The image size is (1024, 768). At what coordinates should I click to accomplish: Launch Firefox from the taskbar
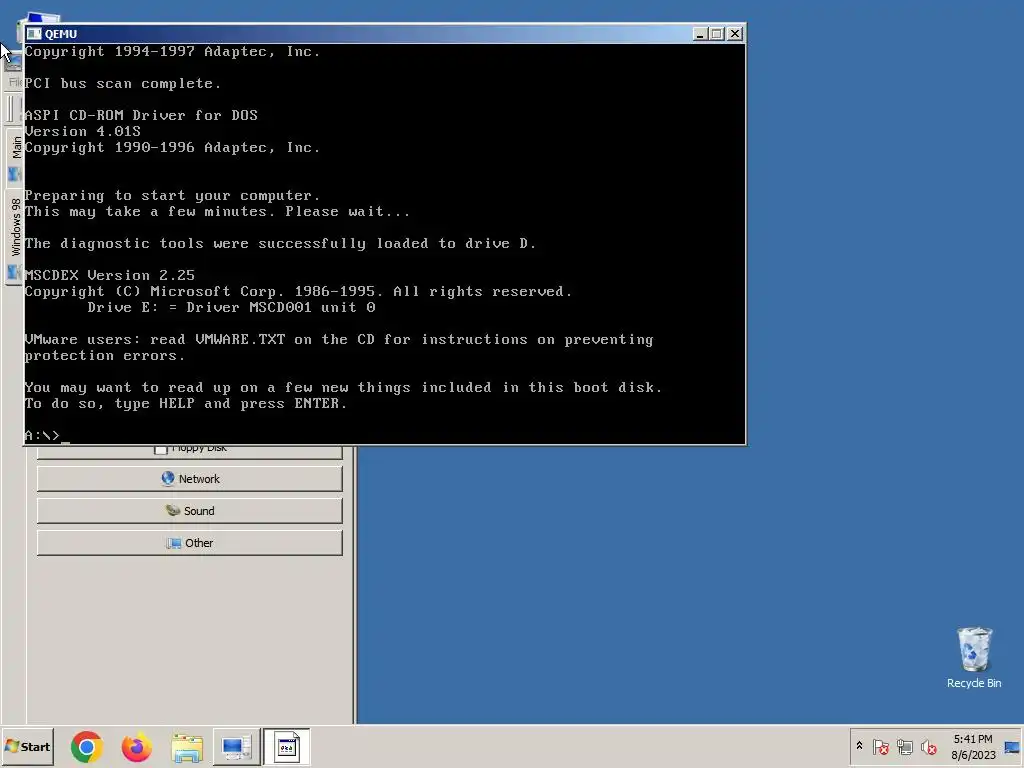tap(136, 746)
